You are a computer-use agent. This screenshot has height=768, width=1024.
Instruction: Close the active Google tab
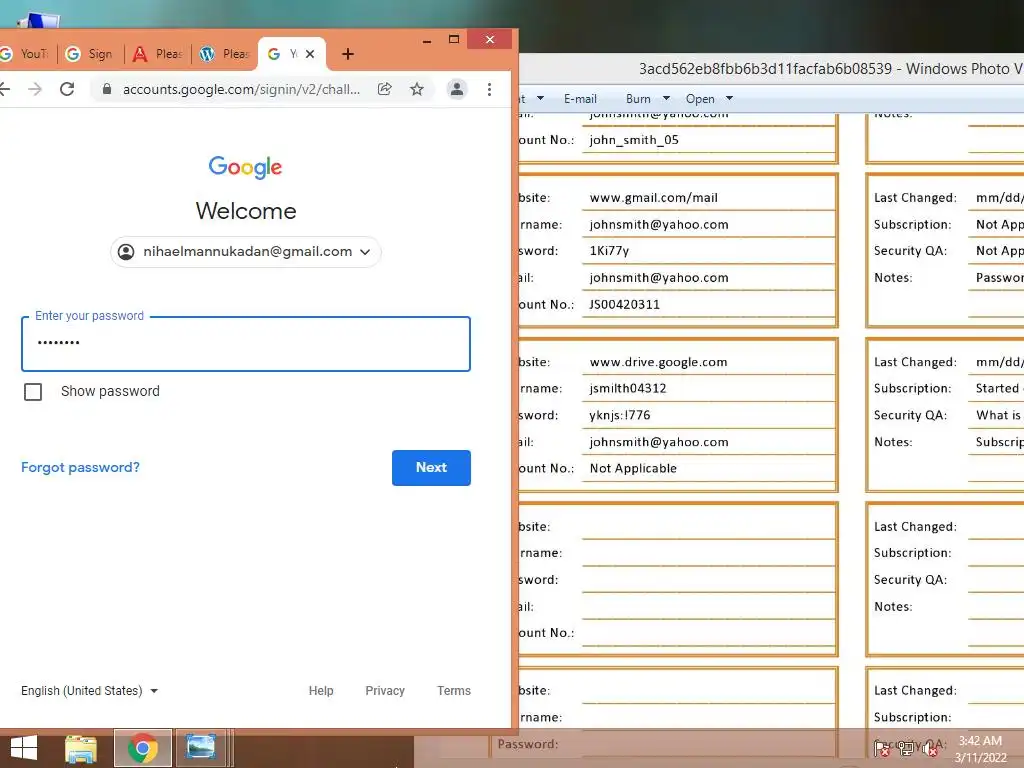[x=310, y=54]
